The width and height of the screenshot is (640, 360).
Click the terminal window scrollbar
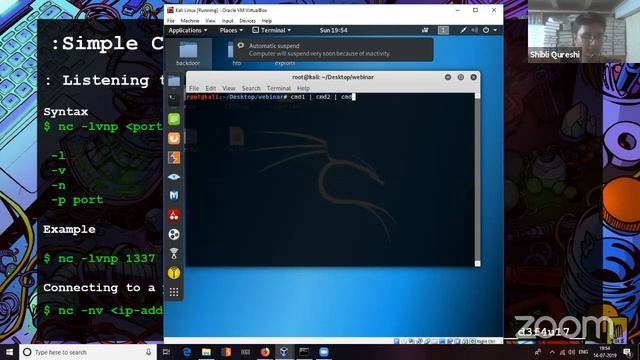pyautogui.click(x=477, y=180)
